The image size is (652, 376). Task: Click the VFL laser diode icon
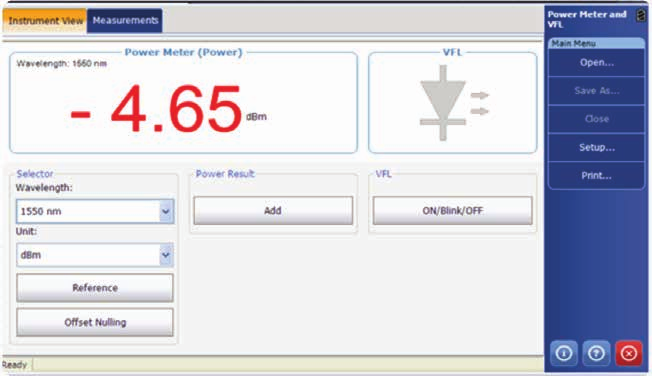point(454,103)
